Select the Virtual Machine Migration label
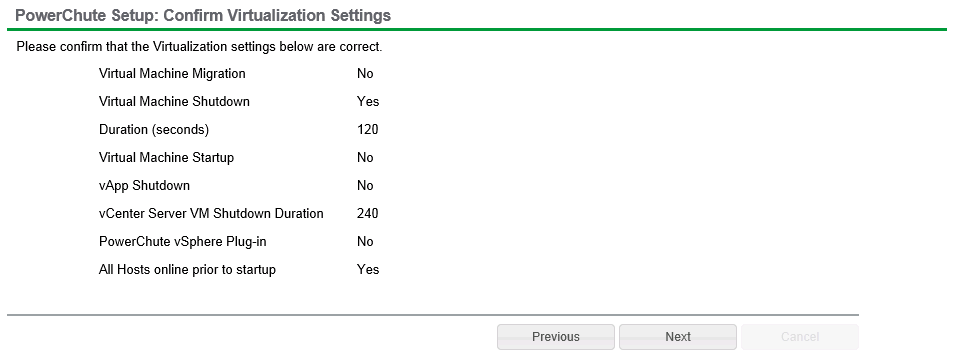975x363 pixels. tap(172, 73)
